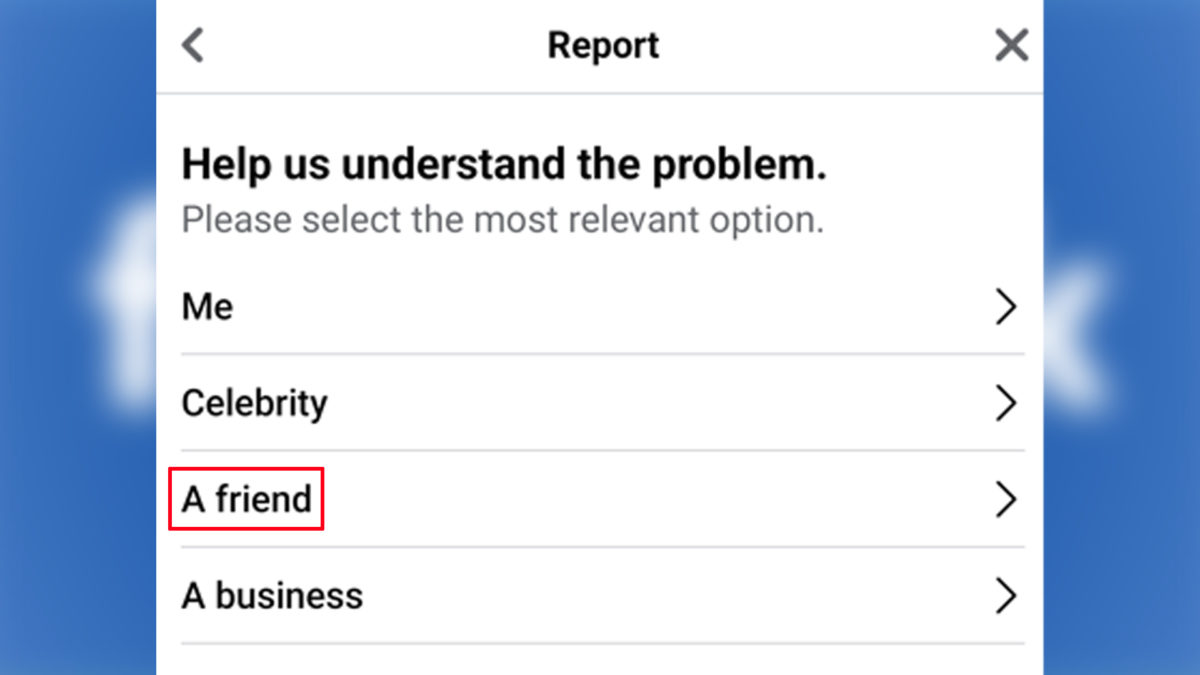Open the A friend chevron arrow

(x=1006, y=499)
